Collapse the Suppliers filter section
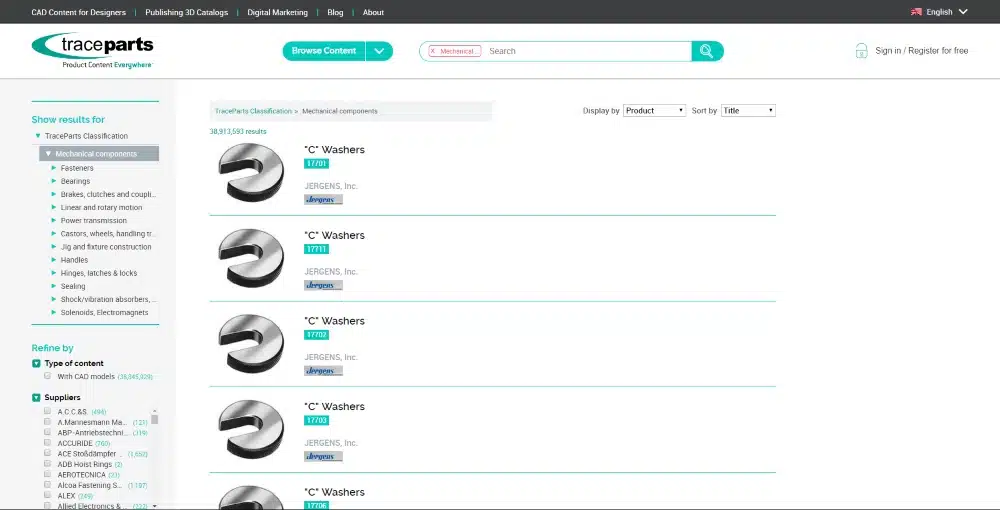This screenshot has width=1000, height=510. (x=36, y=398)
